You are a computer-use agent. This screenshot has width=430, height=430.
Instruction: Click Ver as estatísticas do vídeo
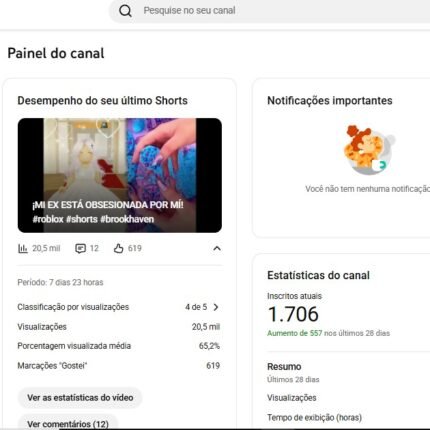[80, 398]
